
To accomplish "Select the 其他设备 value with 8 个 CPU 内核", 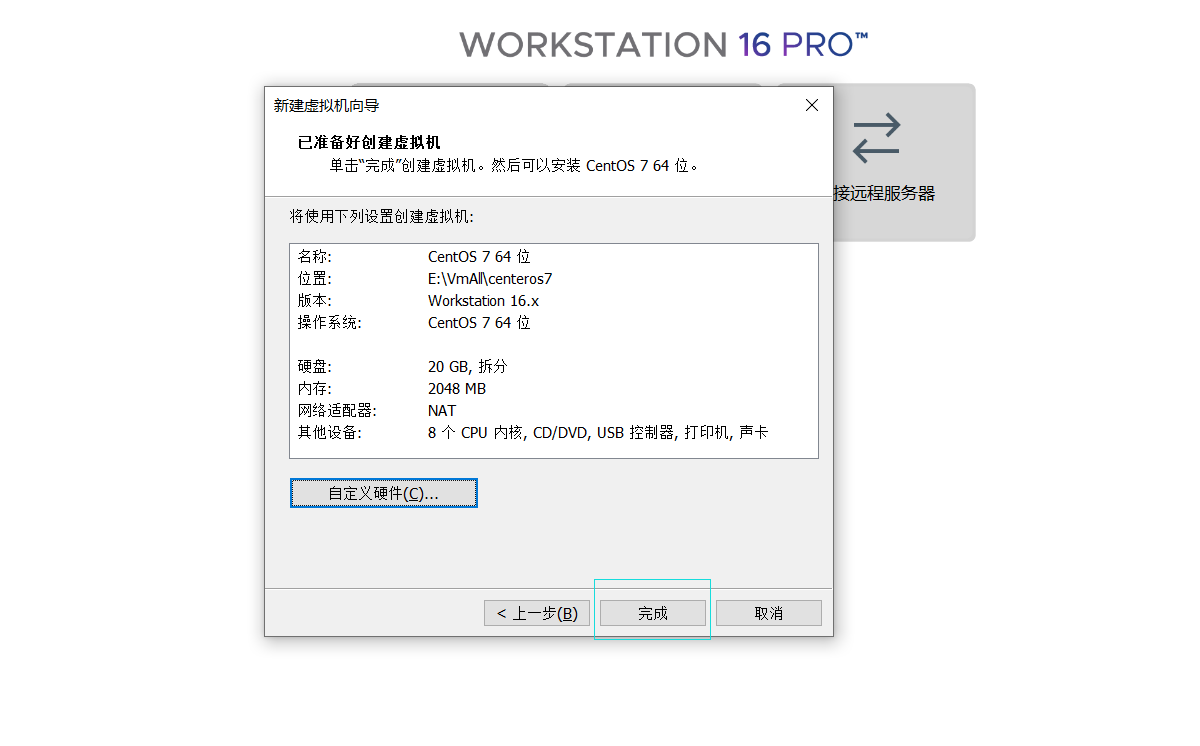I will [x=598, y=433].
